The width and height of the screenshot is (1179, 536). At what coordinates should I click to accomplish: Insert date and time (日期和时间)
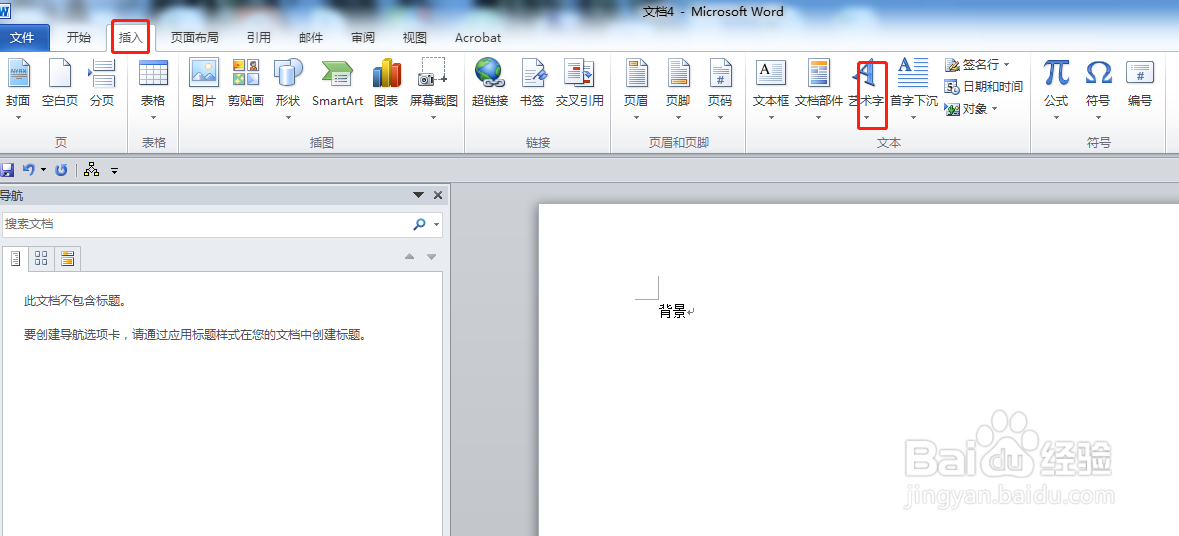click(x=984, y=86)
